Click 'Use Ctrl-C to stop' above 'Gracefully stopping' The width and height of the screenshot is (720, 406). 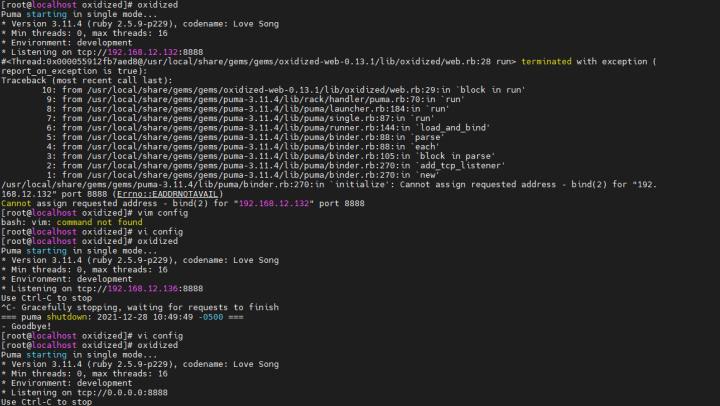[46, 298]
